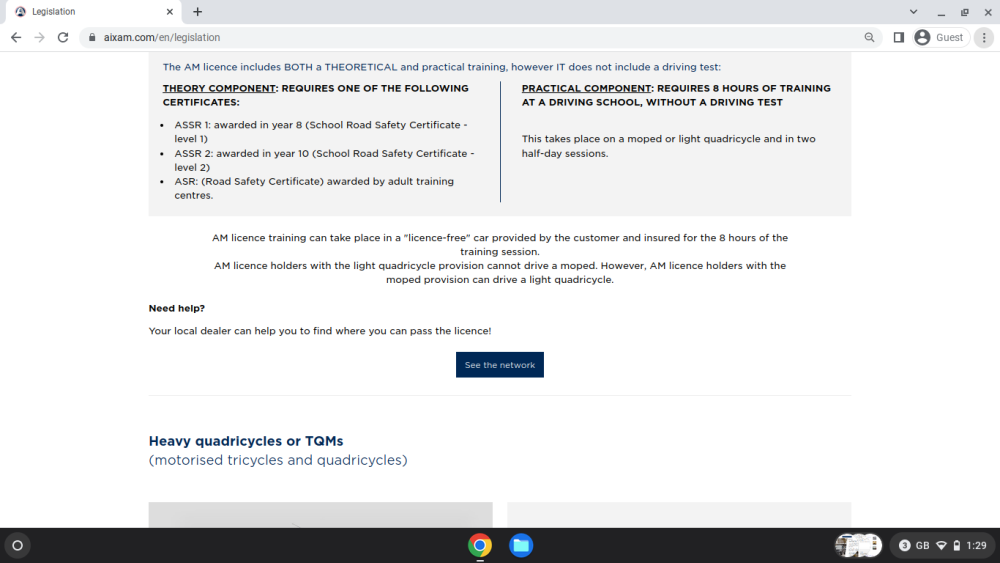
Task: Click the browser forward arrow
Action: click(x=40, y=38)
